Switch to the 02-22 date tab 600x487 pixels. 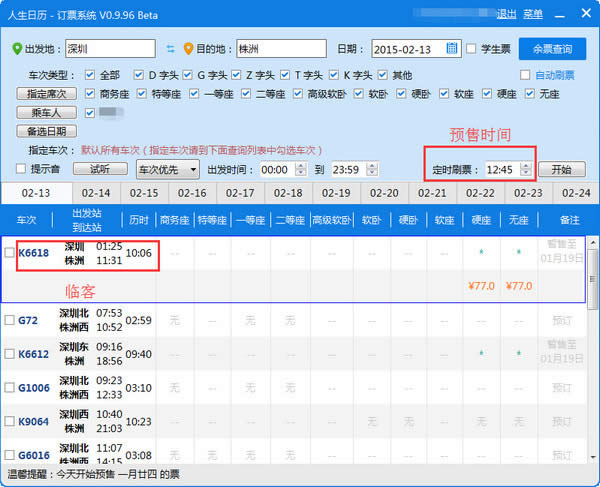(x=480, y=193)
